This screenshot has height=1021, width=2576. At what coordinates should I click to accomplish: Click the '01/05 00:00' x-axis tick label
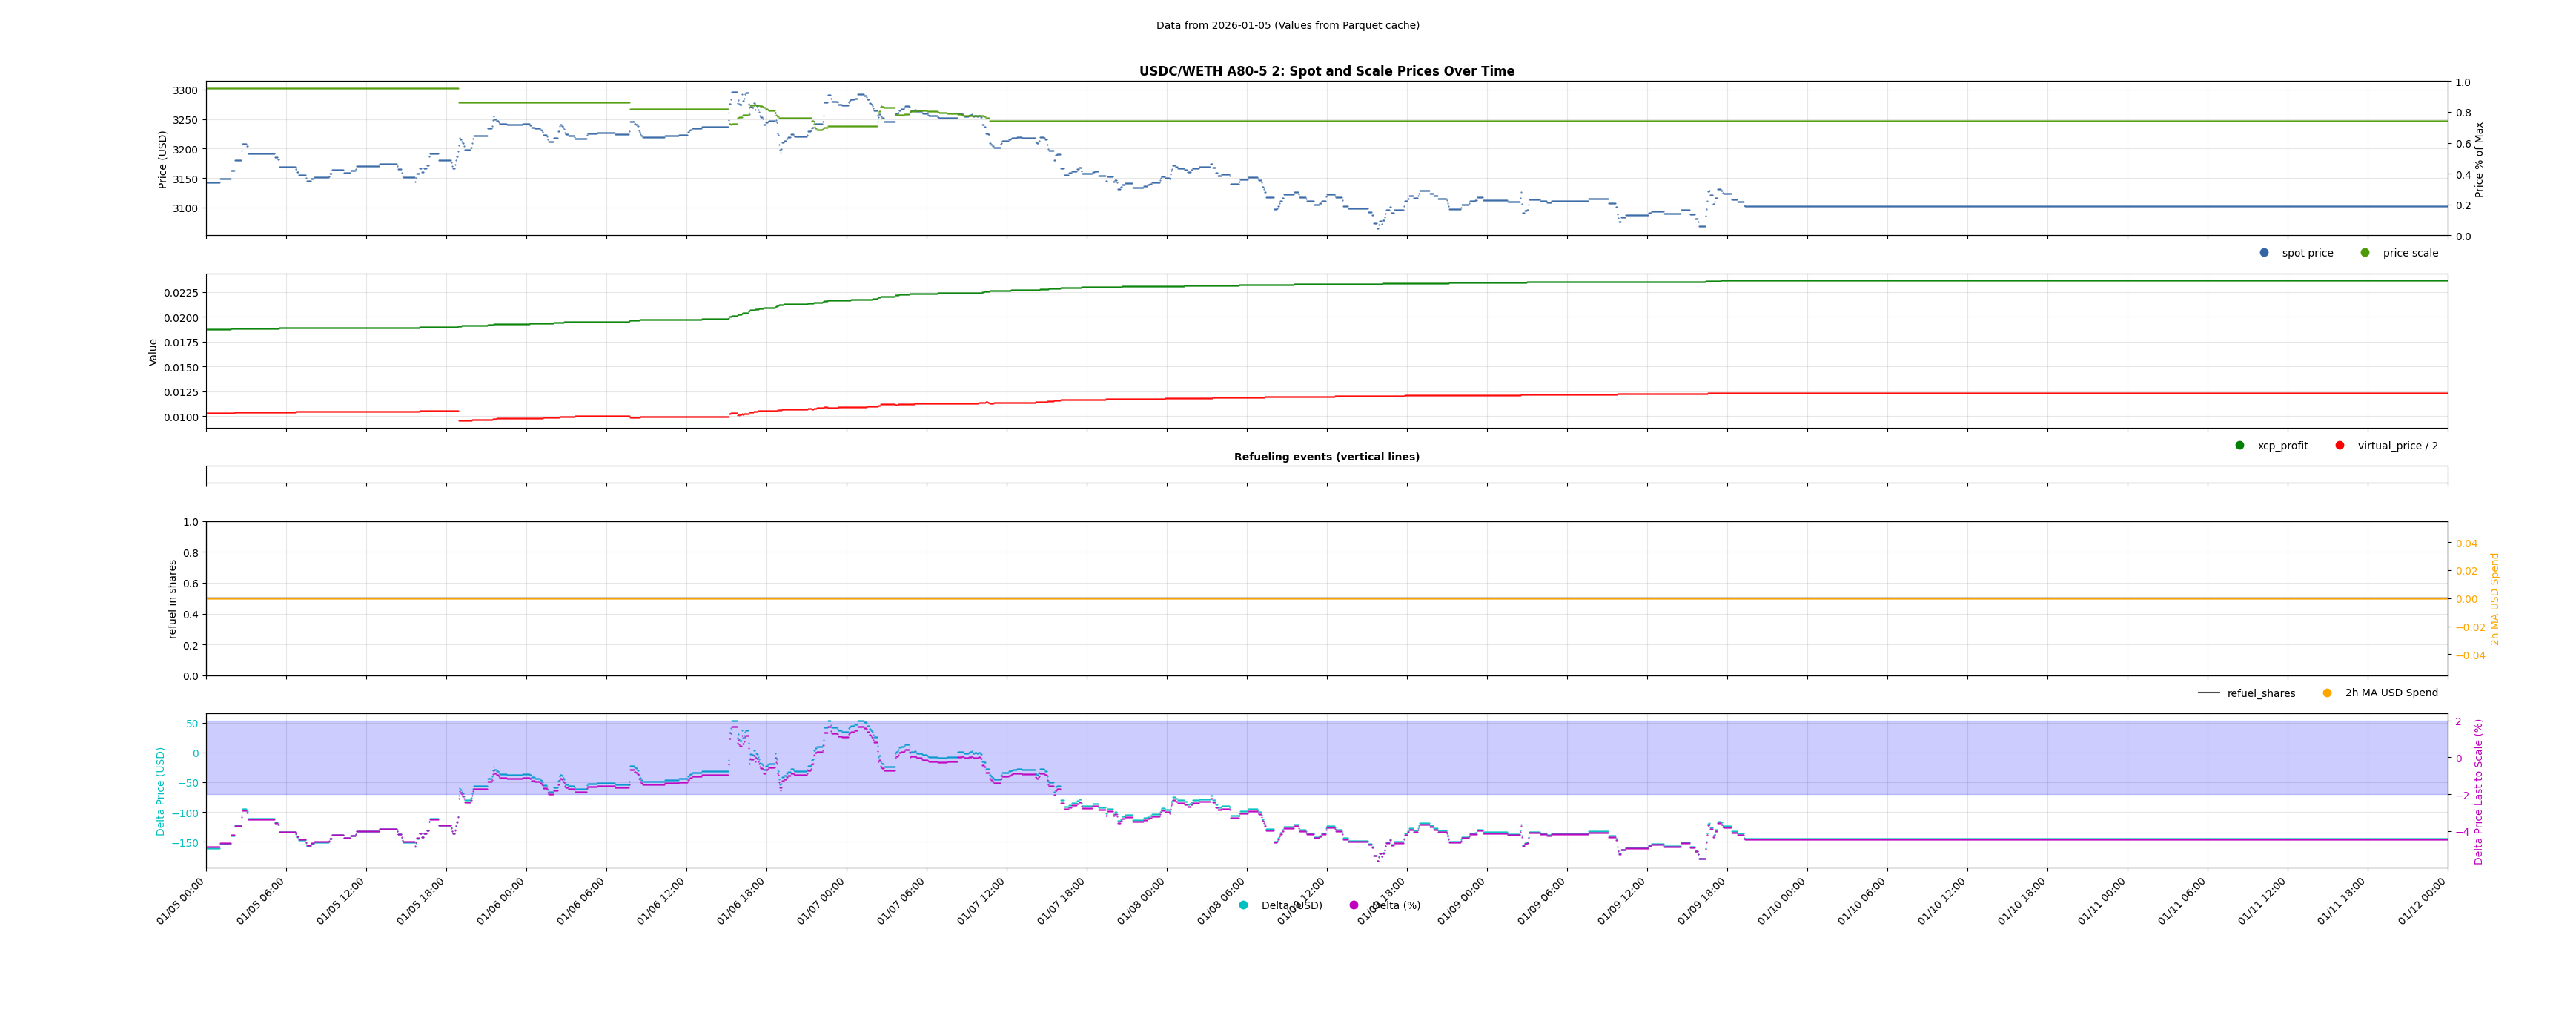(x=181, y=900)
